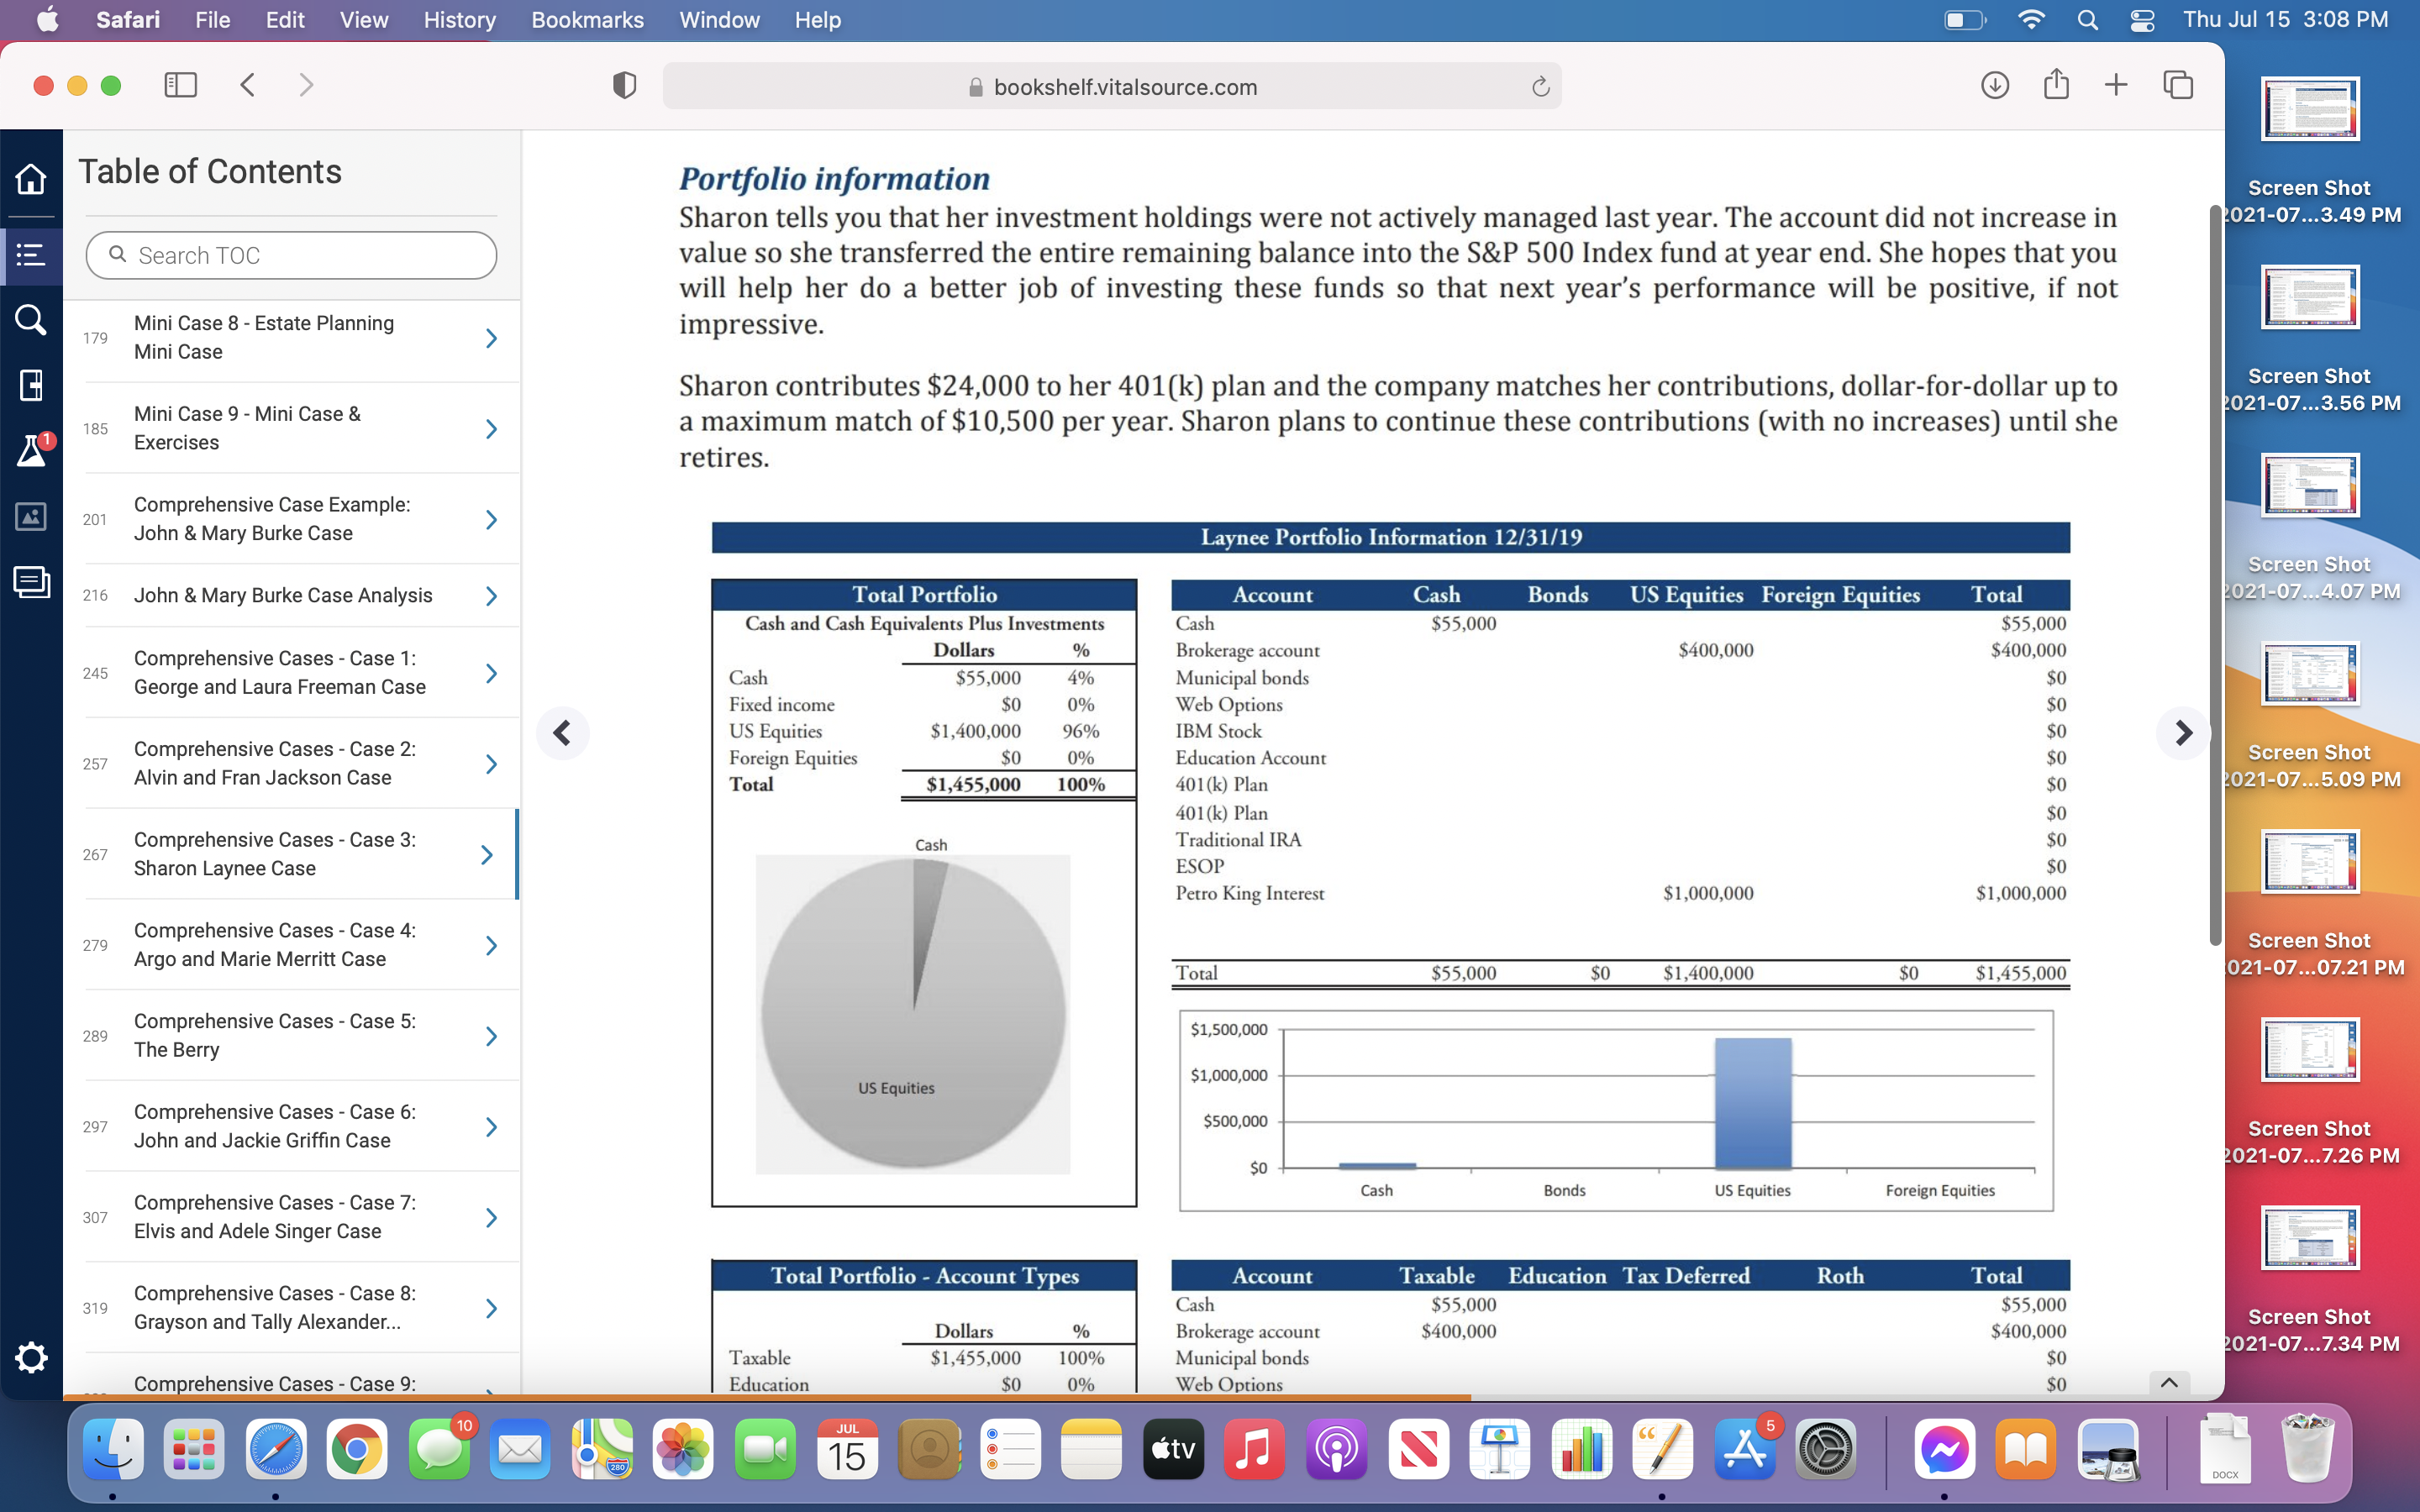Expand Mini Case 8 Estate Planning chevron
This screenshot has height=1512, width=2420.
491,338
